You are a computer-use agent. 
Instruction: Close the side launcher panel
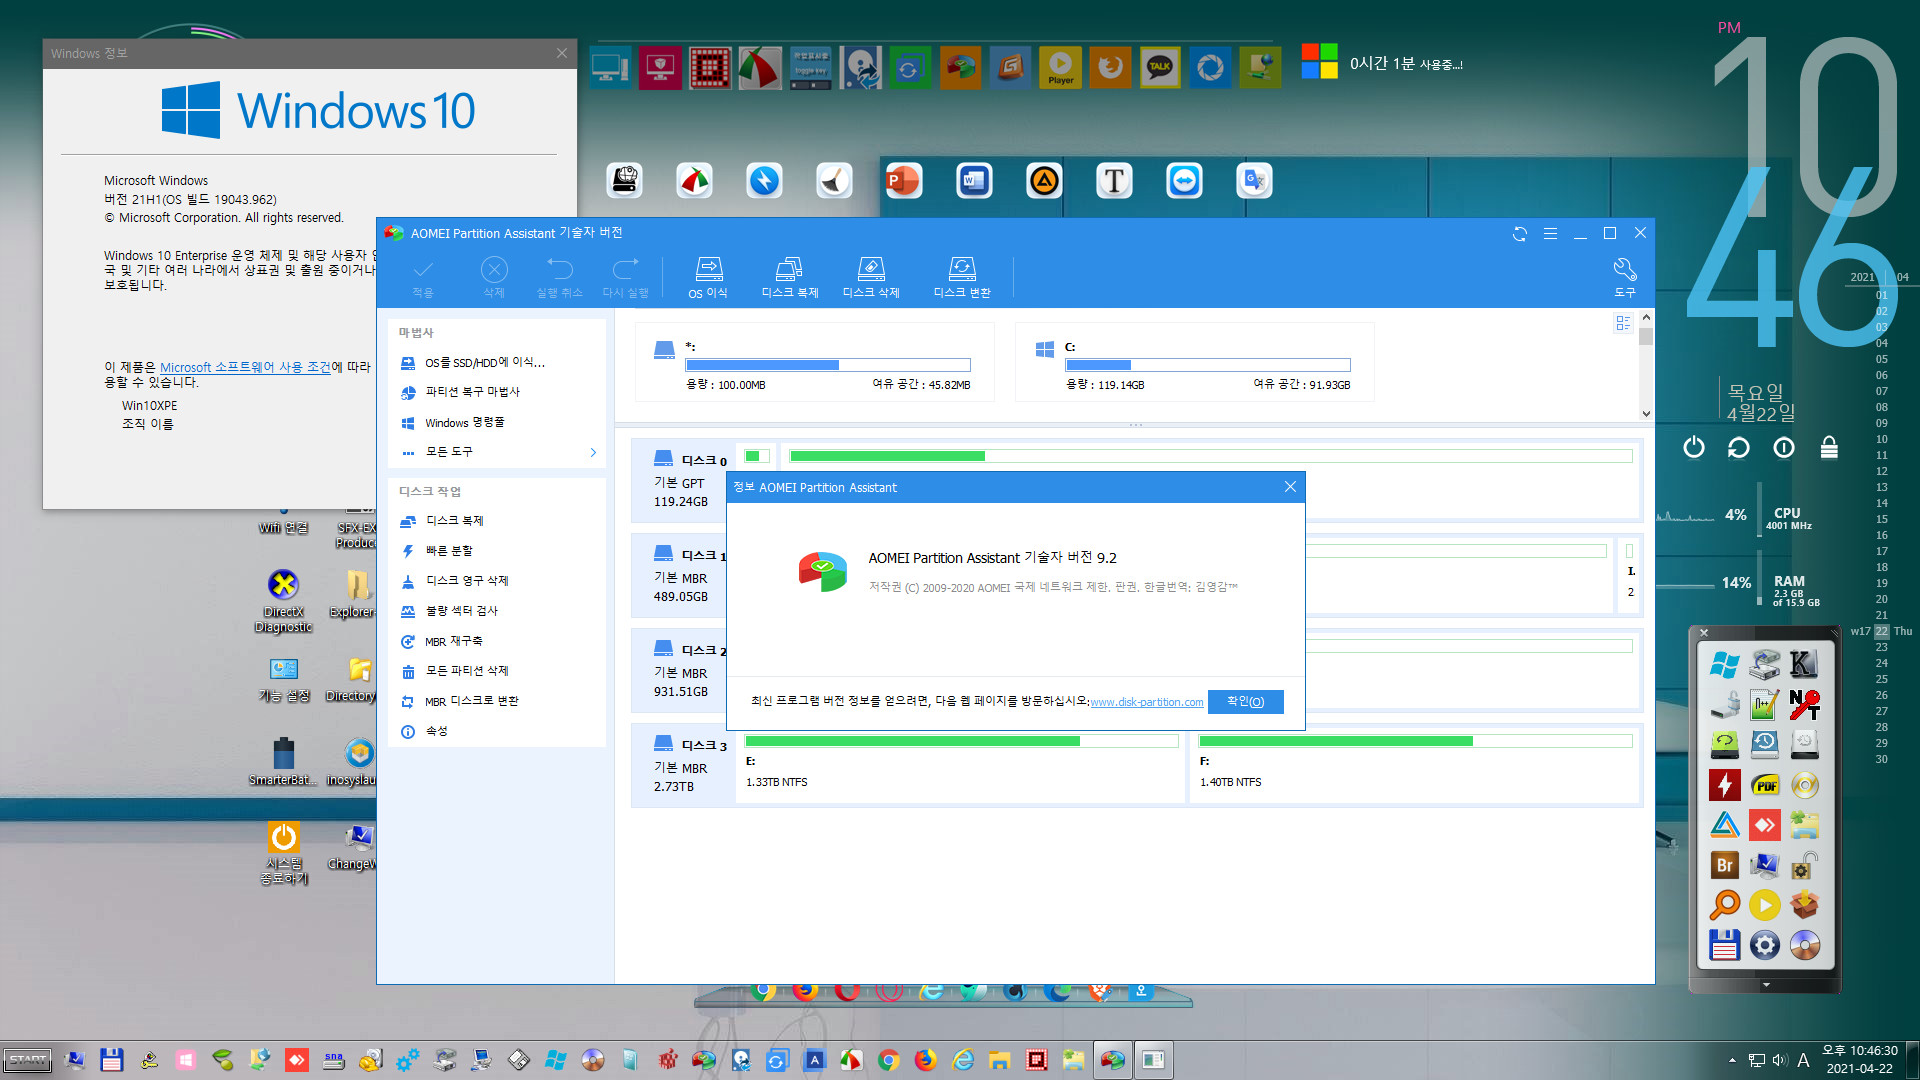(1704, 632)
